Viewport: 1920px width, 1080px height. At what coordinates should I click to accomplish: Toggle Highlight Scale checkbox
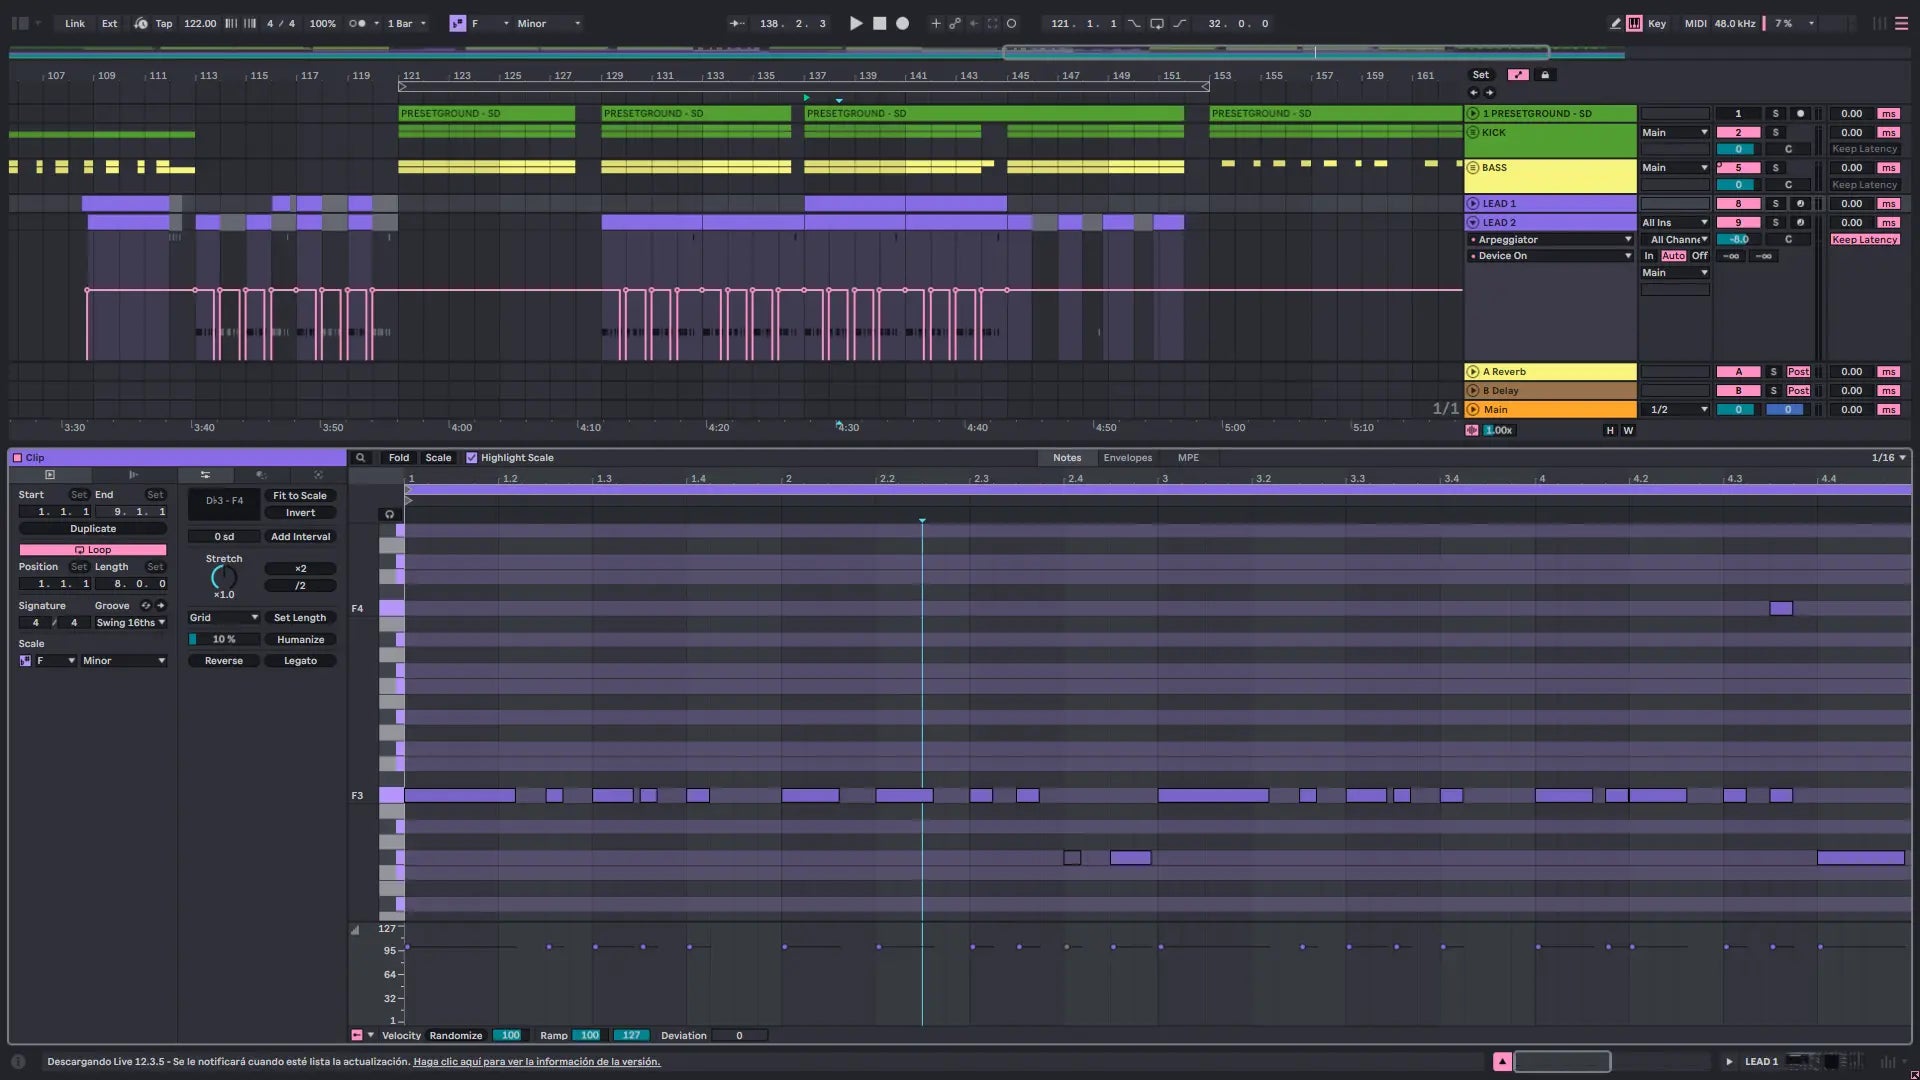point(472,458)
